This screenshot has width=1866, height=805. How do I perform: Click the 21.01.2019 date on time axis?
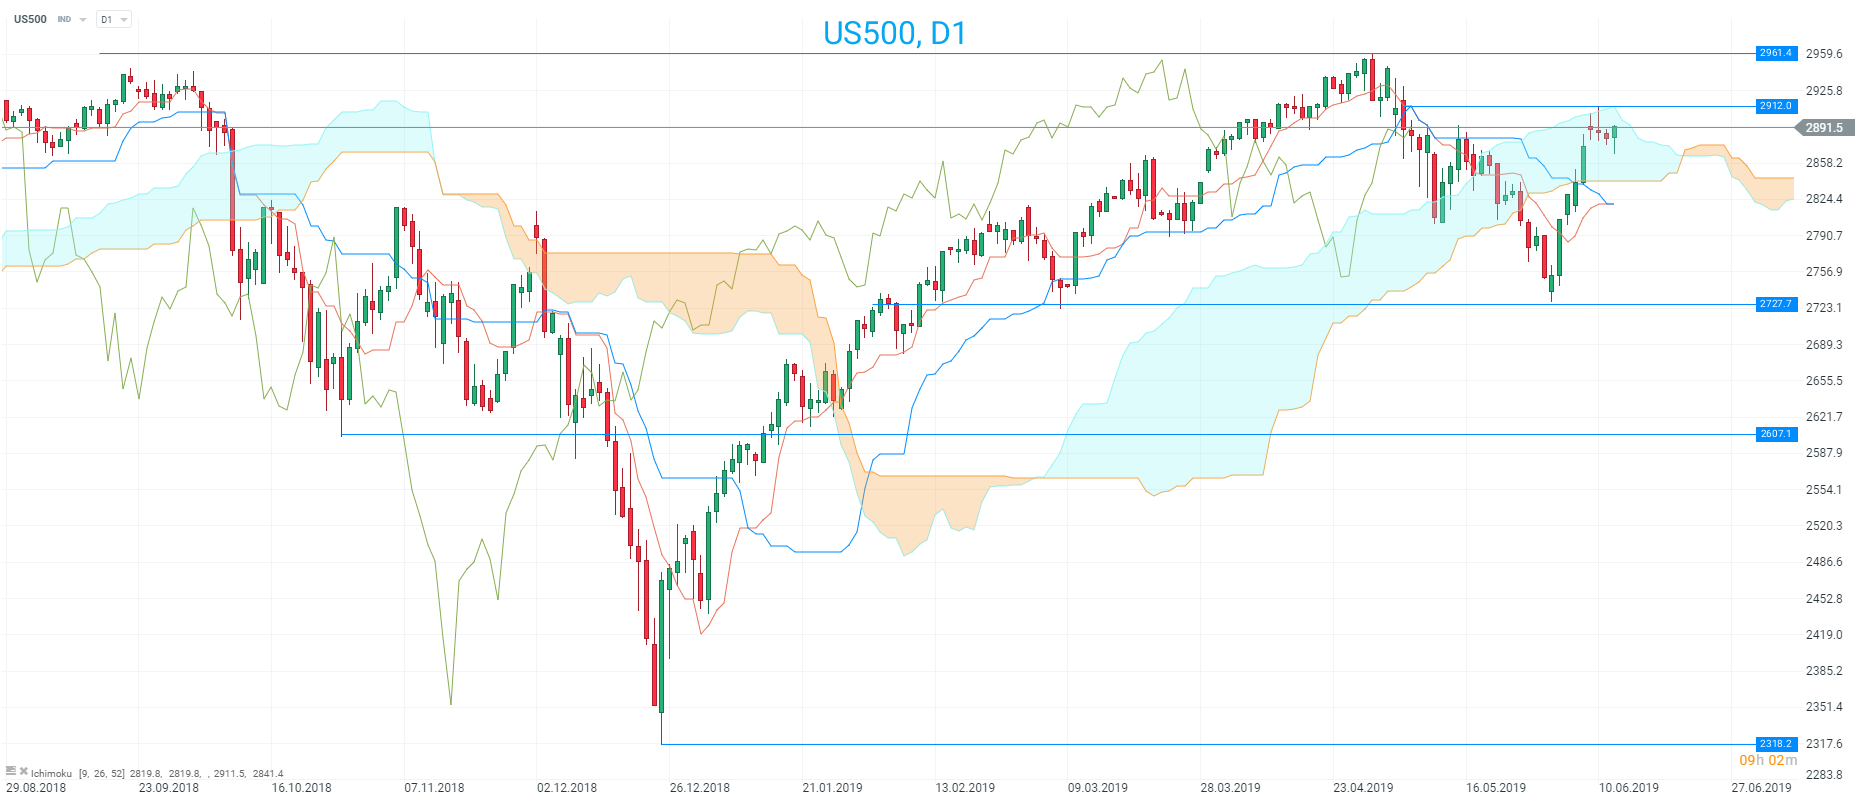click(832, 788)
